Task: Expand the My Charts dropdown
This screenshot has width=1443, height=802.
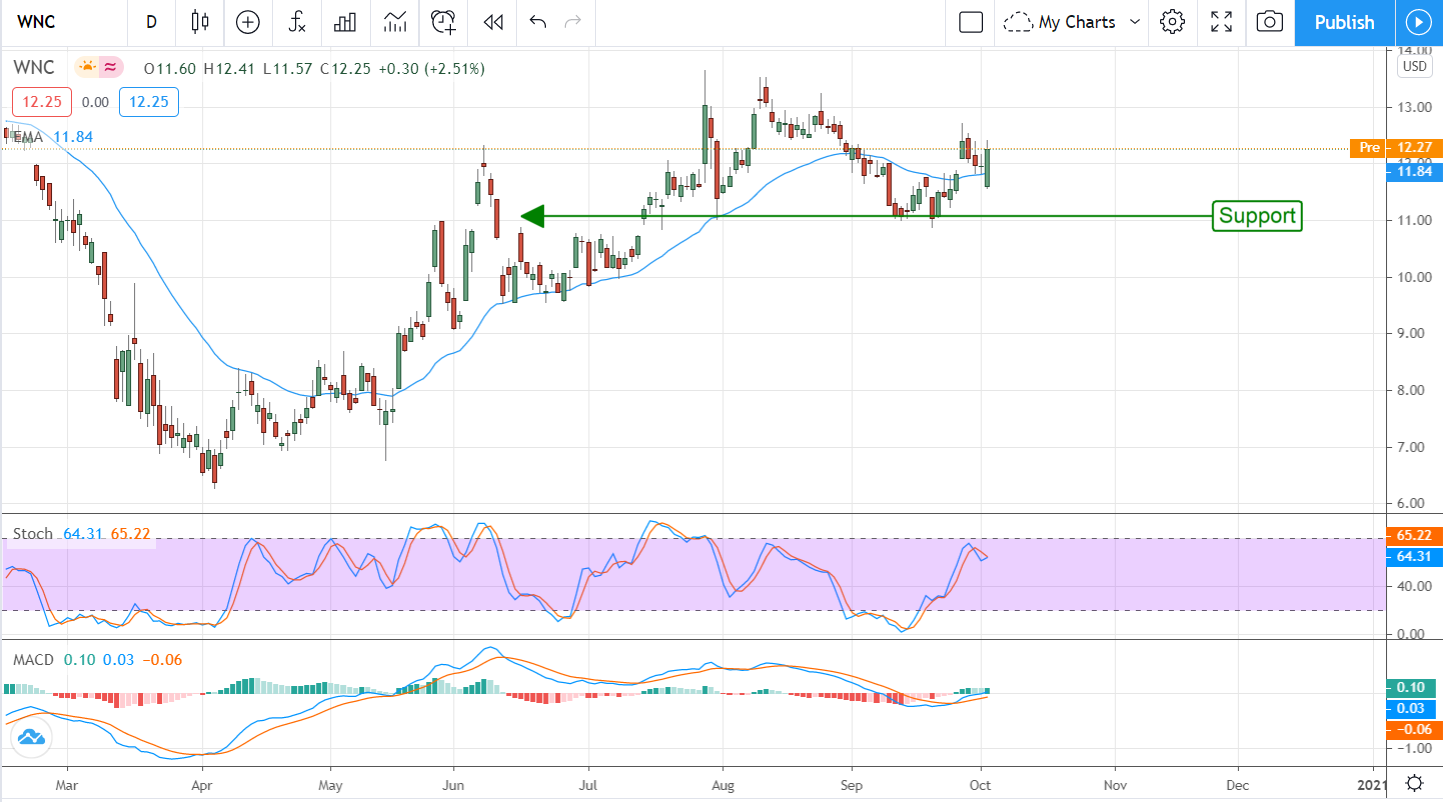Action: click(1073, 22)
